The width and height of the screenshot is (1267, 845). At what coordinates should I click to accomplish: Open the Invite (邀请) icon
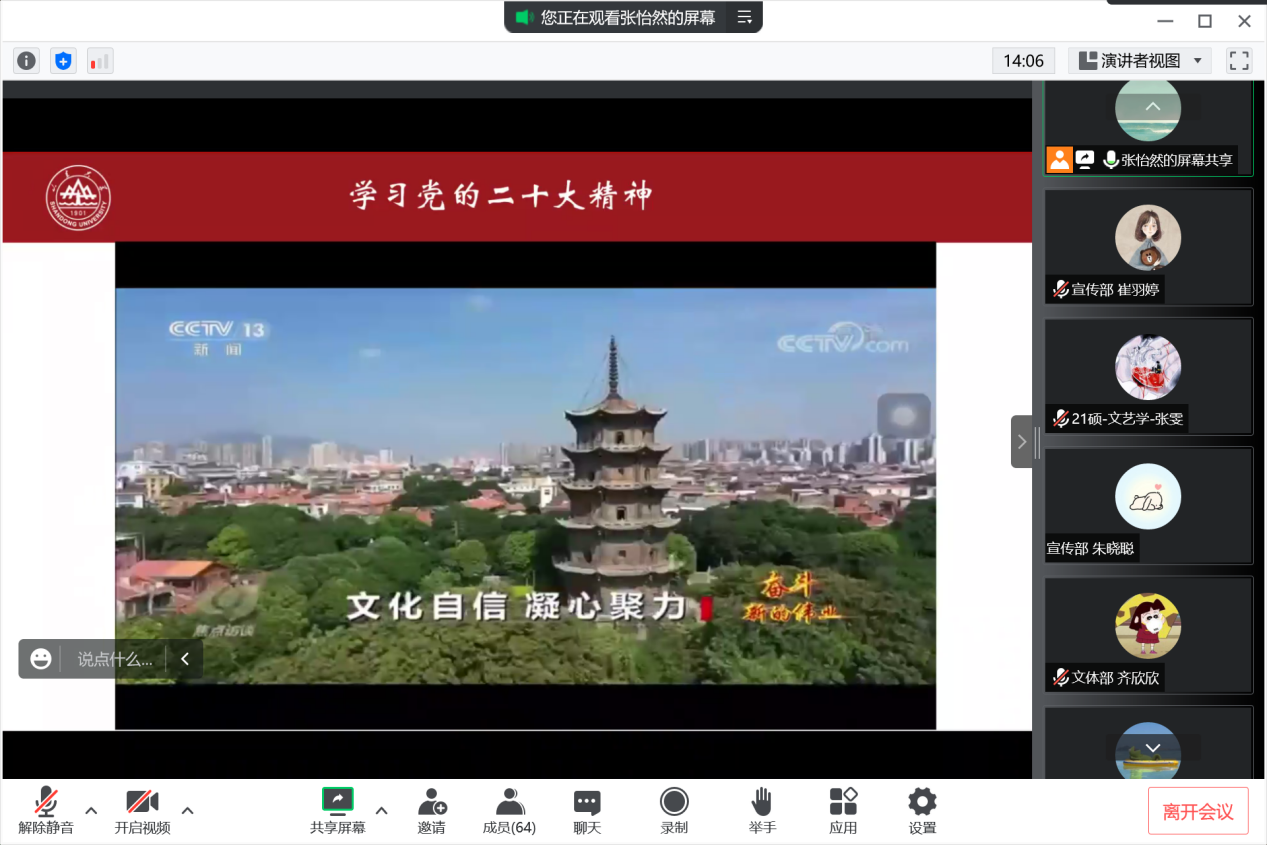(432, 810)
